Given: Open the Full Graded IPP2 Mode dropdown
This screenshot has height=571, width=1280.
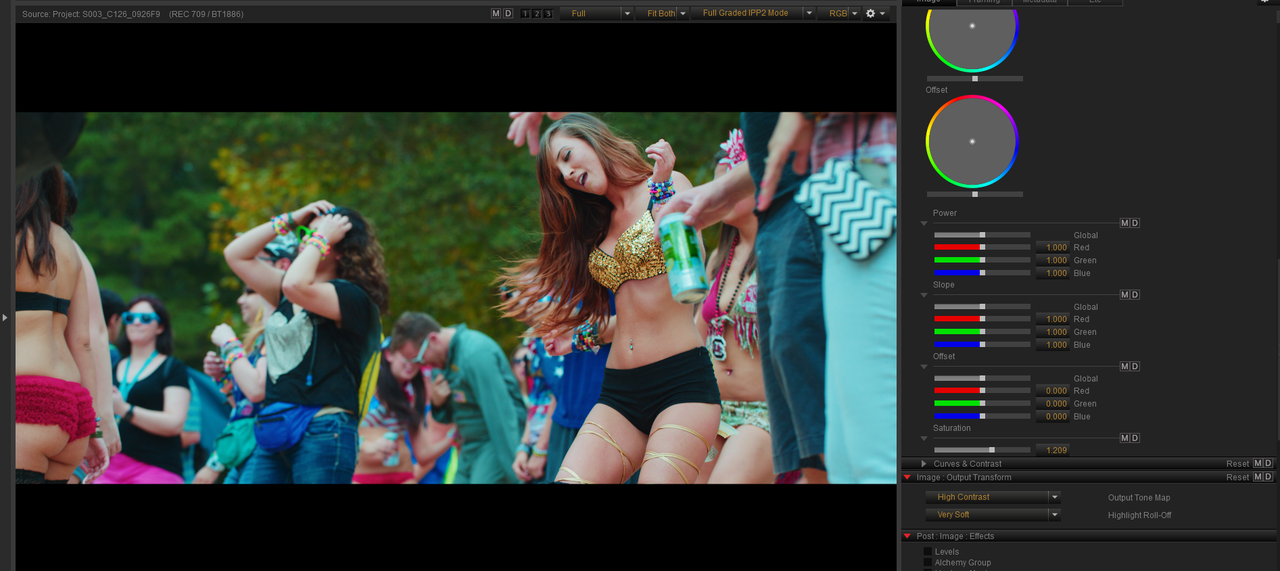Looking at the screenshot, I should [x=752, y=13].
